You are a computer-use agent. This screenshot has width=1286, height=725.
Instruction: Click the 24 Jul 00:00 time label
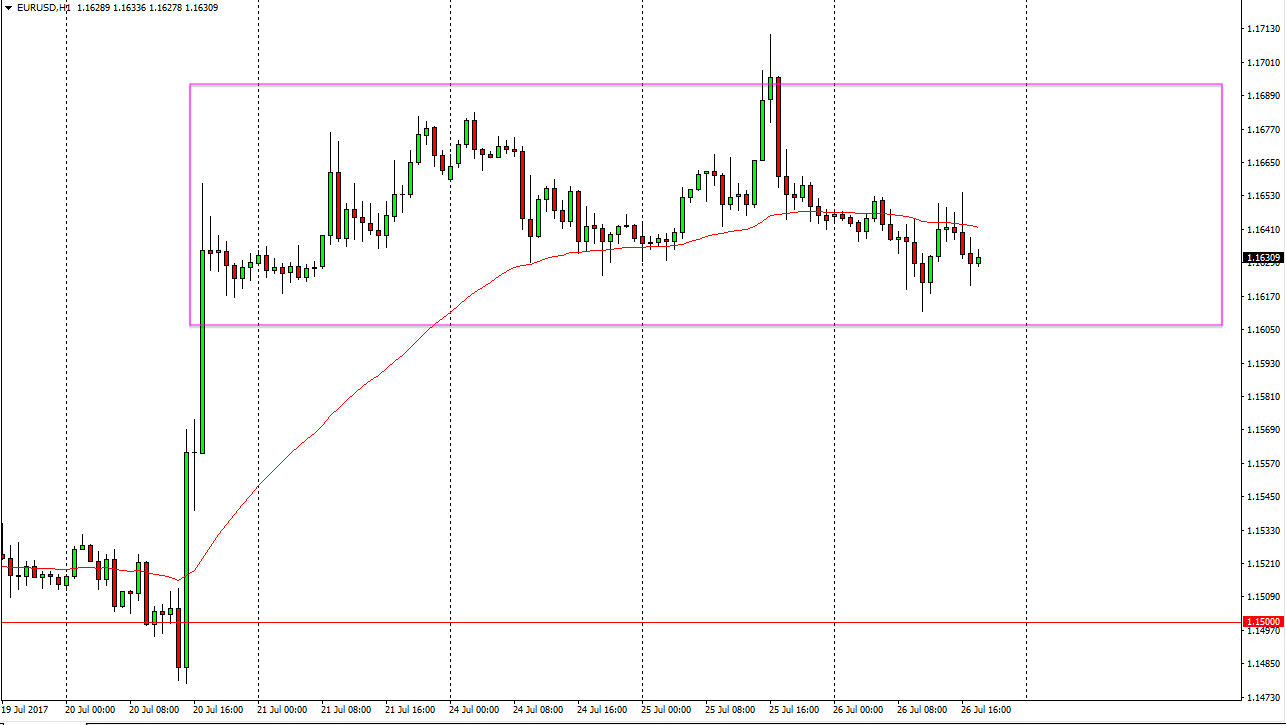(475, 709)
